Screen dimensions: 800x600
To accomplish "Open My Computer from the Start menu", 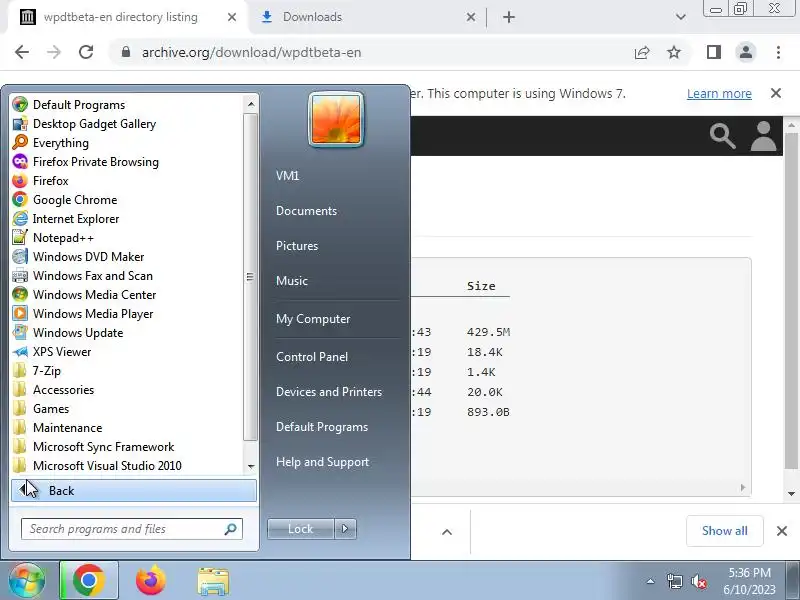I will [x=313, y=319].
